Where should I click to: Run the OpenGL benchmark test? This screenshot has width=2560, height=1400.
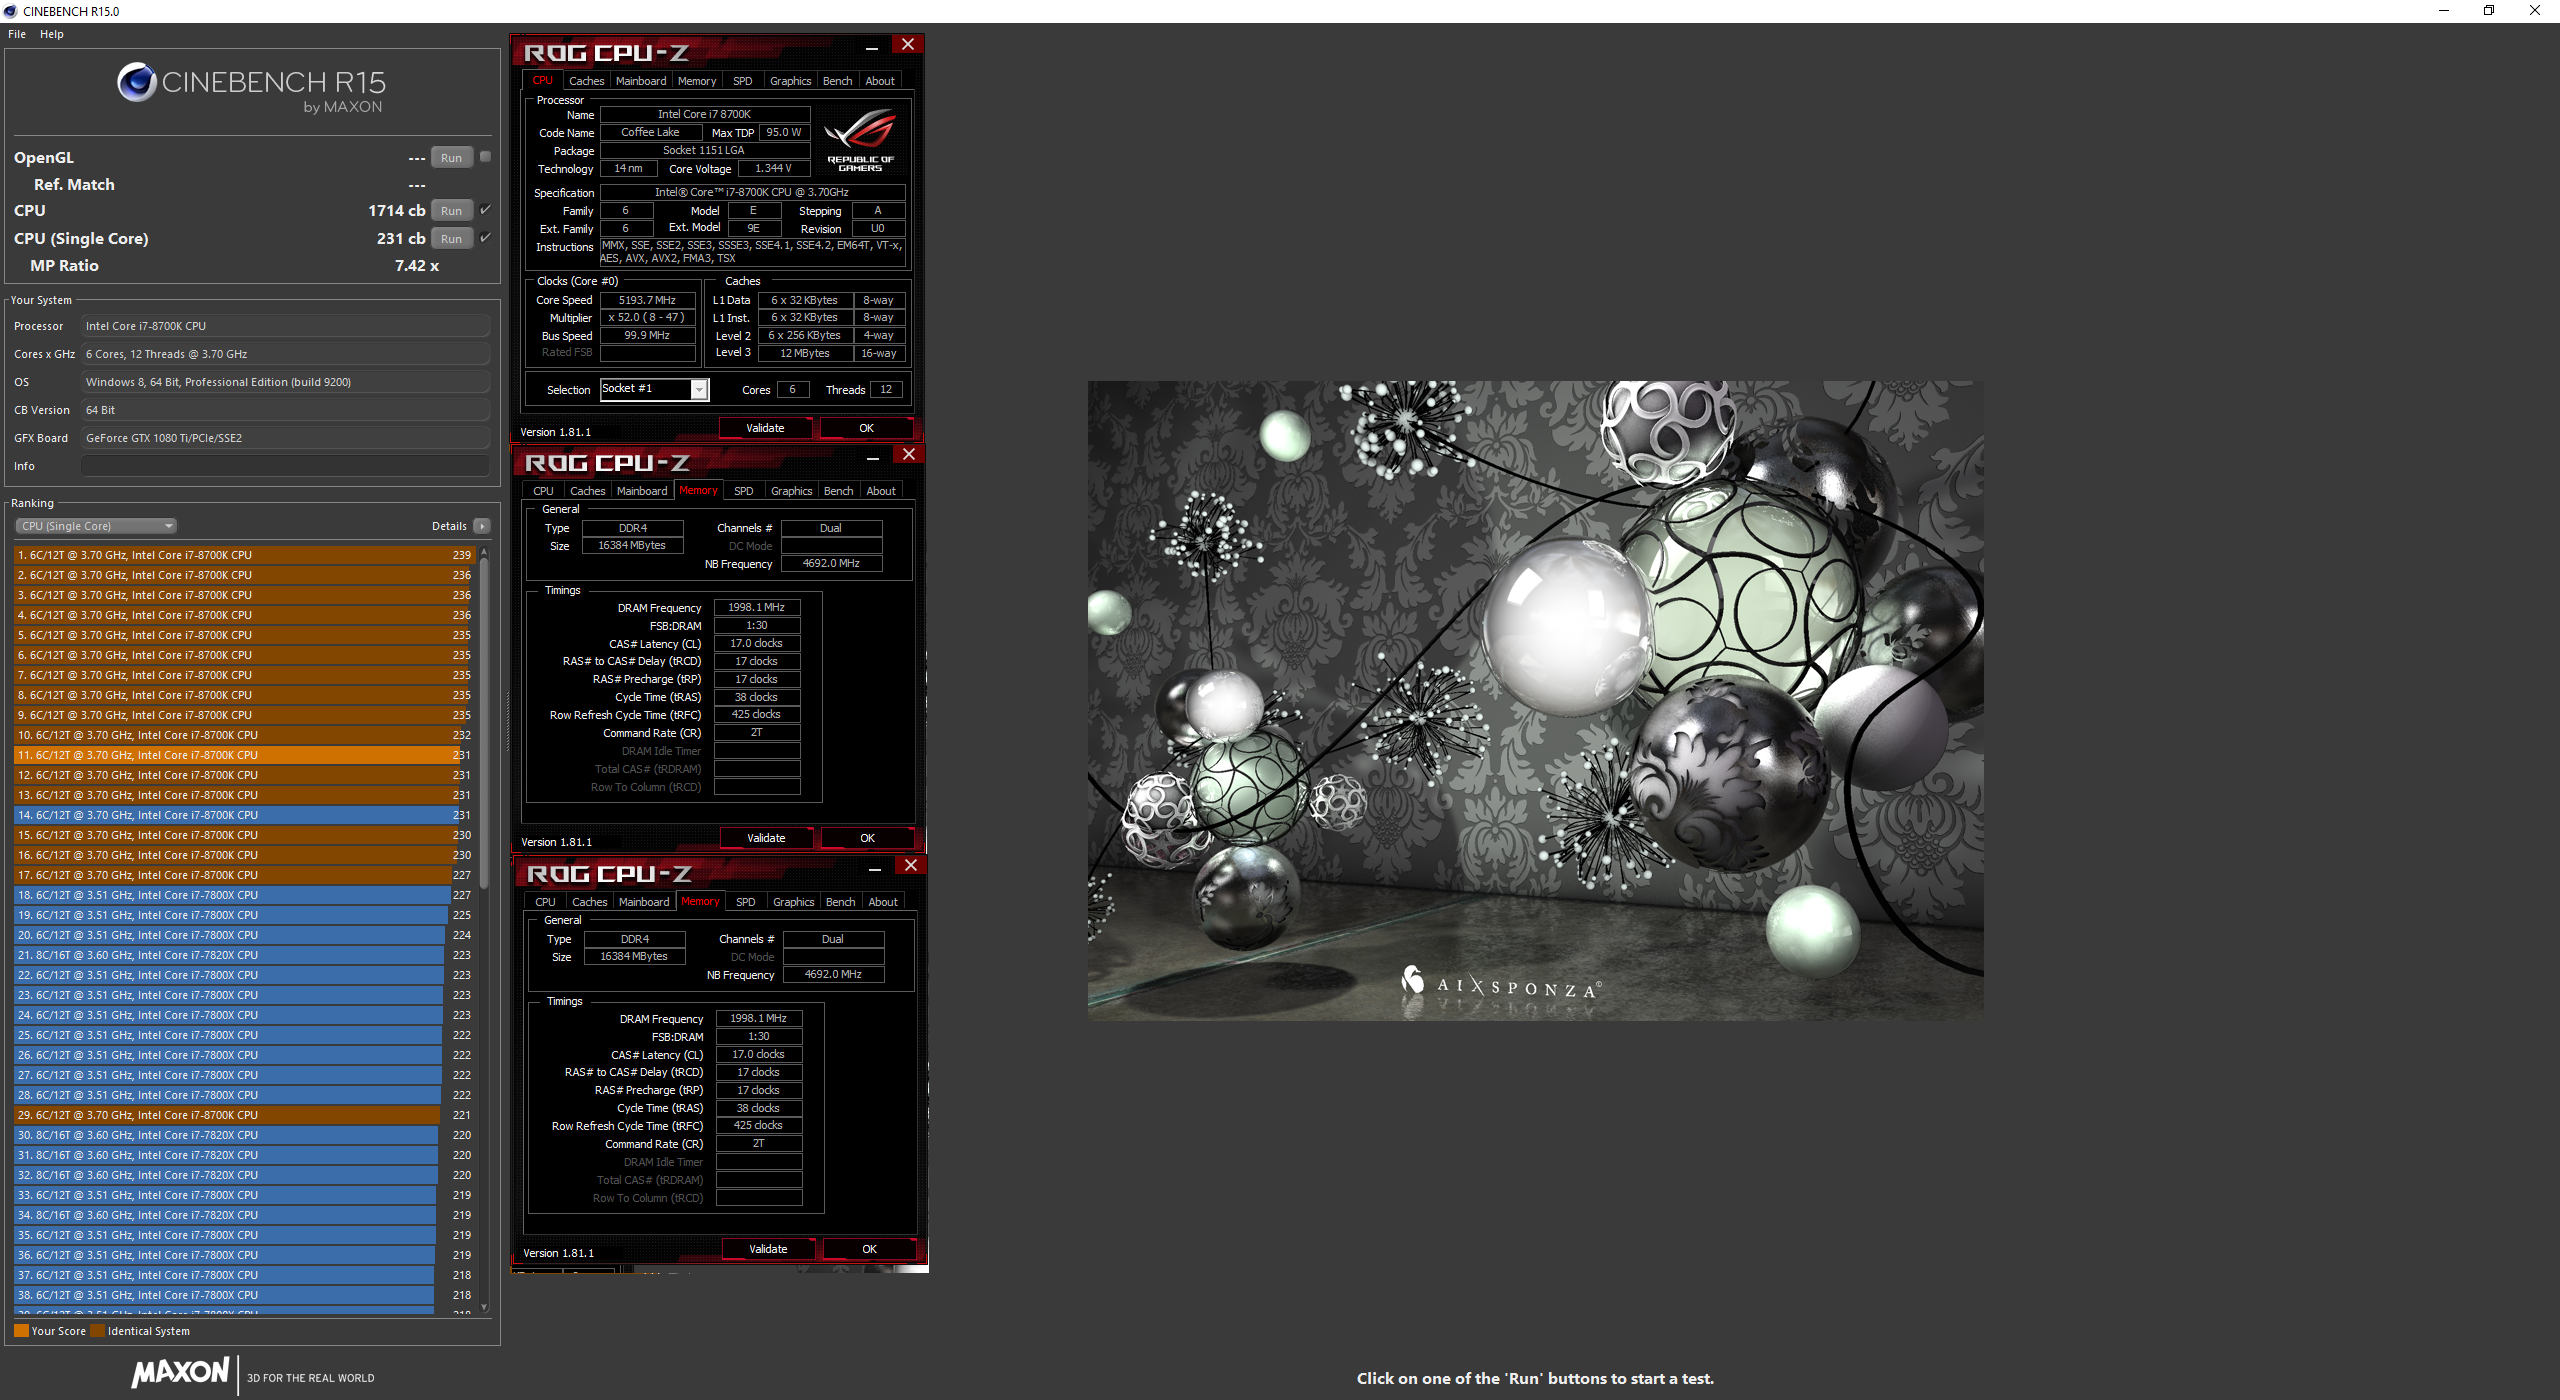[451, 158]
